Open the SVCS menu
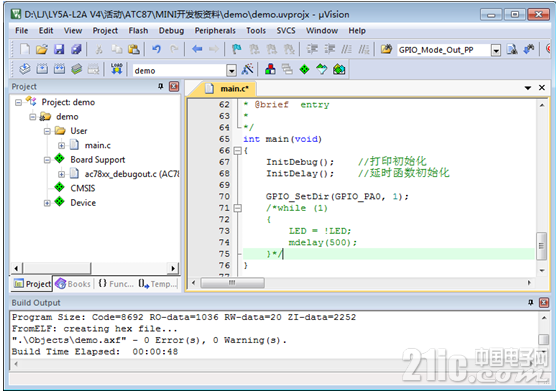The height and width of the screenshot is (391, 556). 286,30
